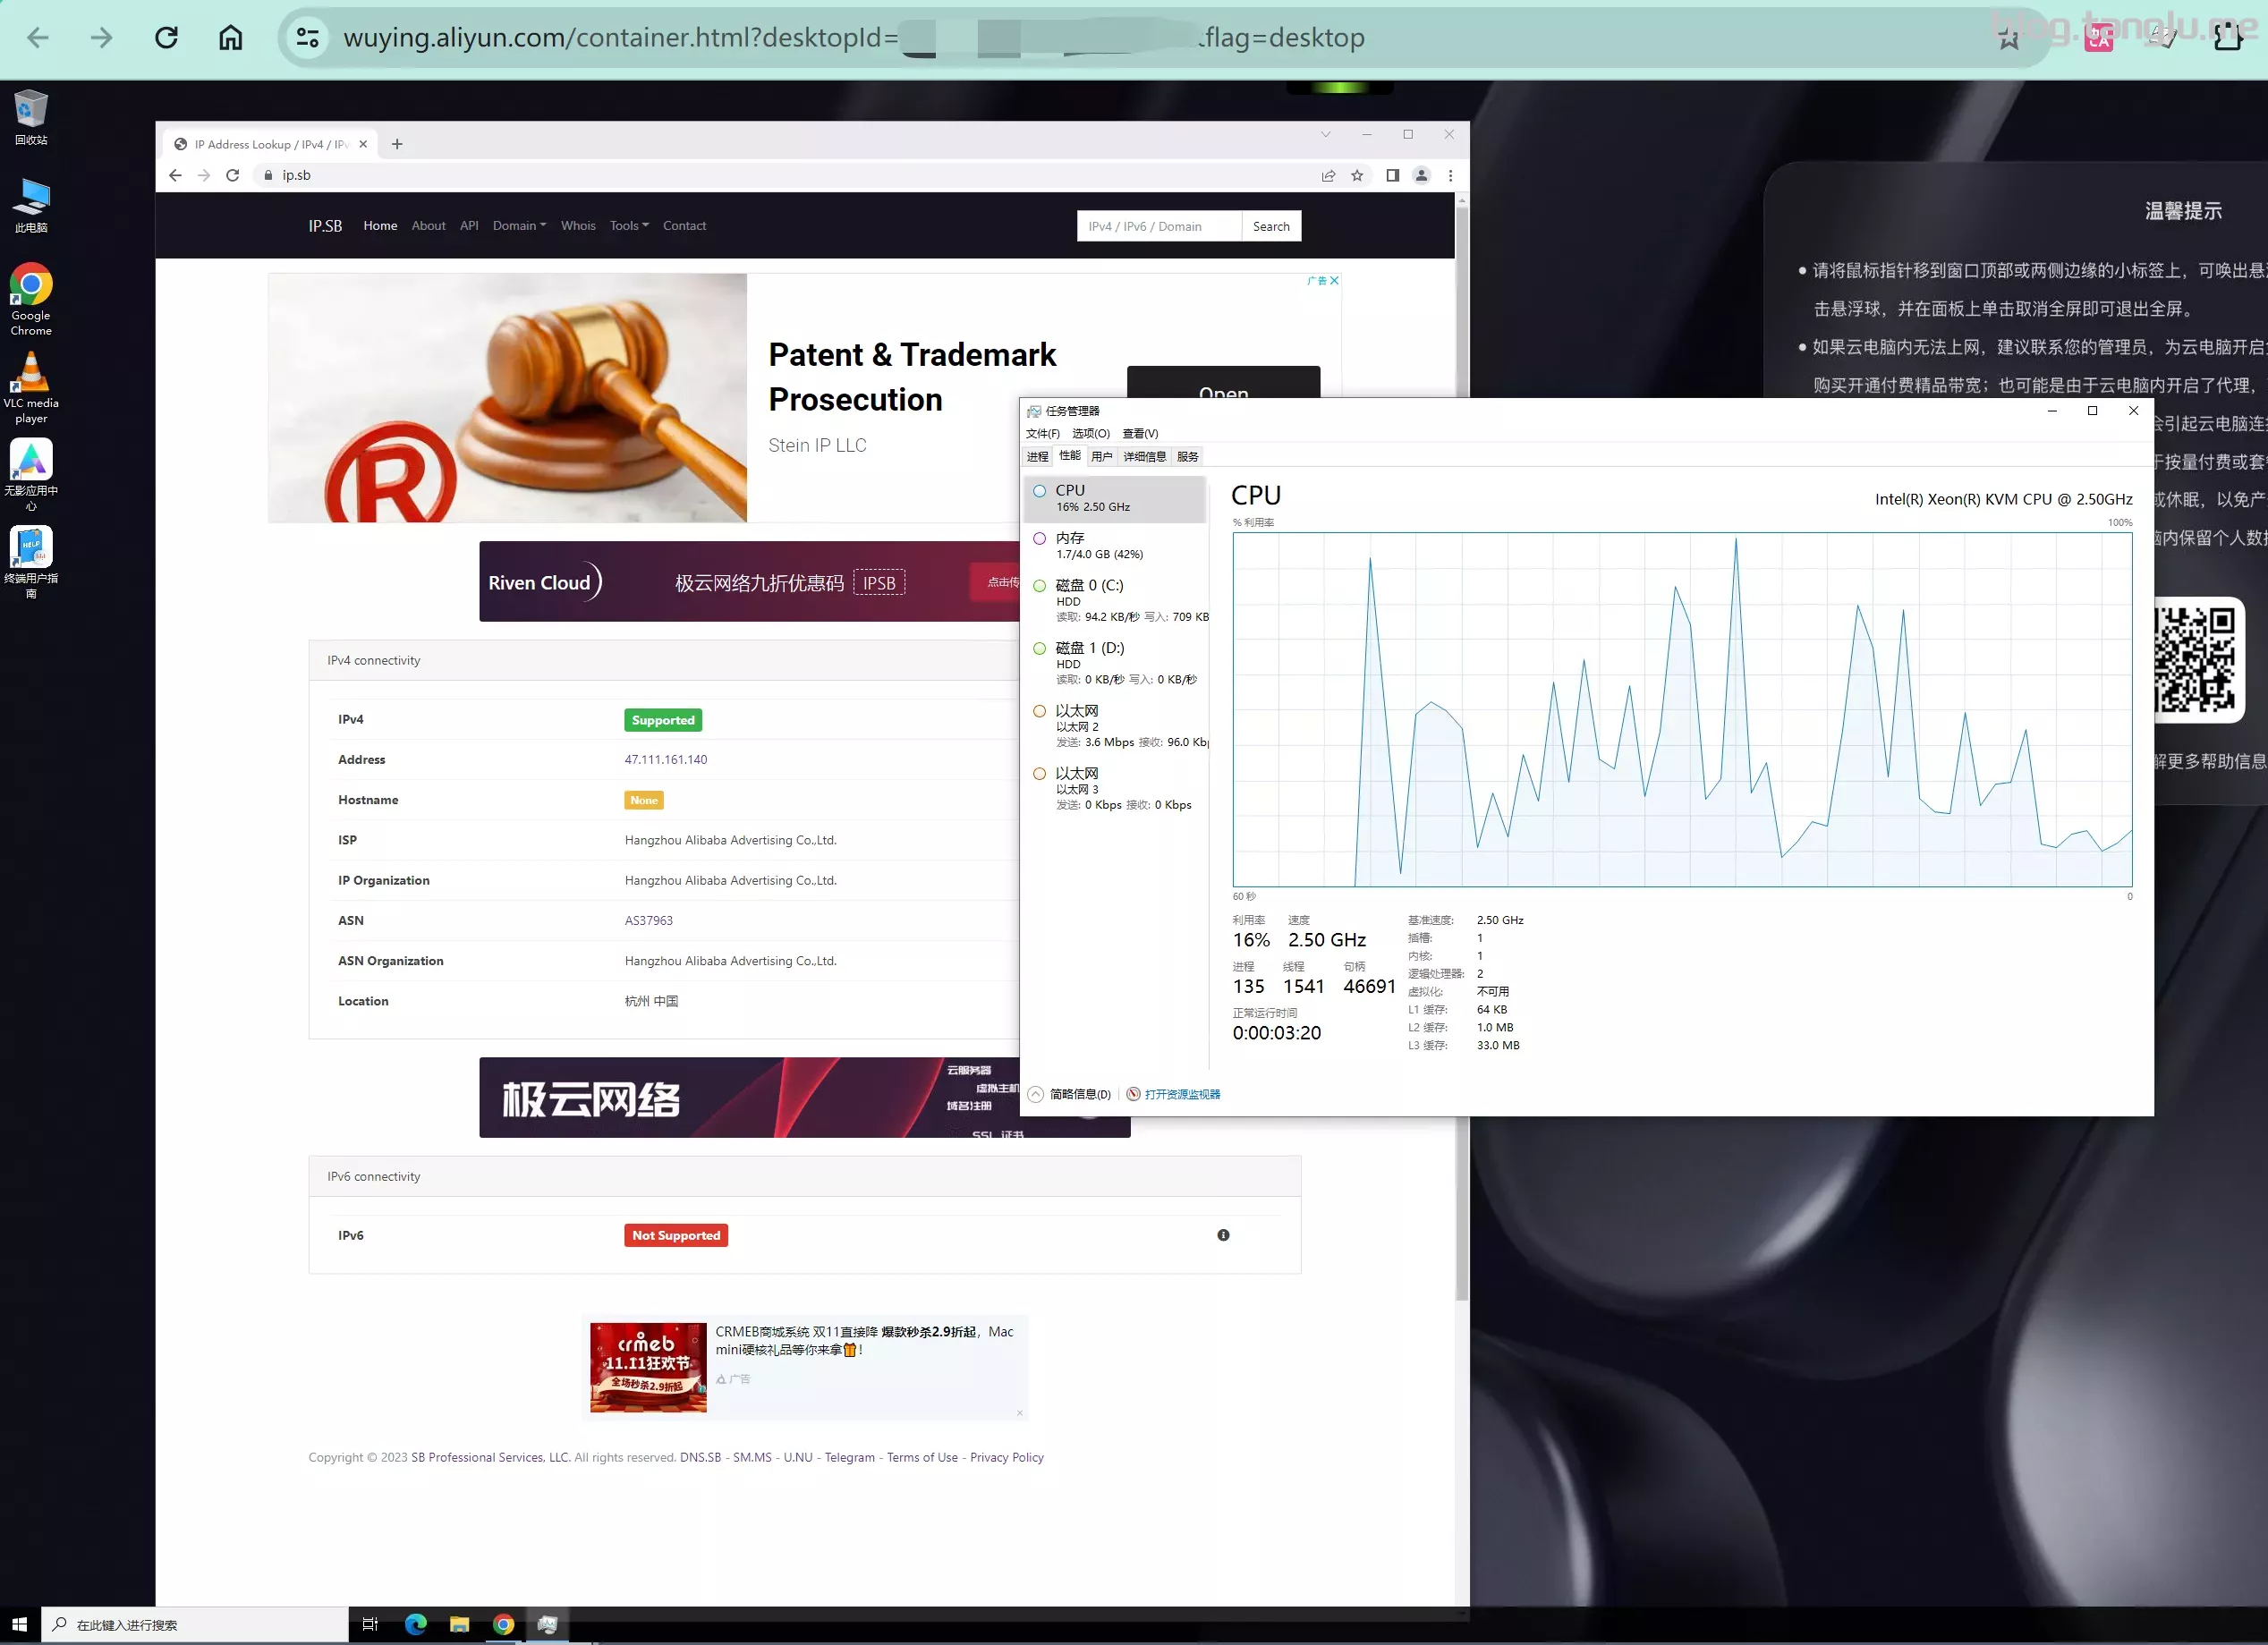Bookmark ip.sb with the star icon
Screen dimensions: 2268x1645
click(x=1357, y=175)
